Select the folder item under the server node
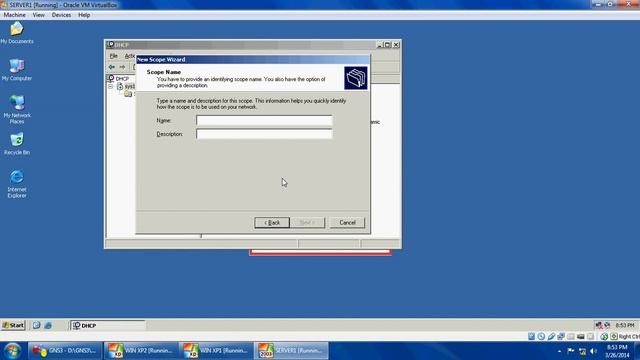The height and width of the screenshot is (360, 640). coord(128,94)
